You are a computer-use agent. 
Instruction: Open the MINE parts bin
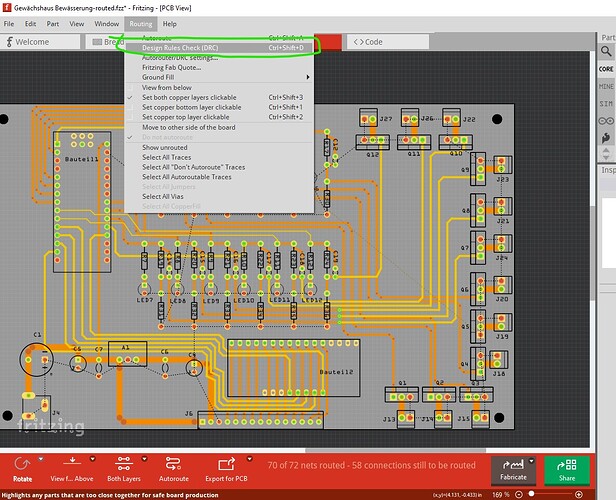click(x=606, y=86)
